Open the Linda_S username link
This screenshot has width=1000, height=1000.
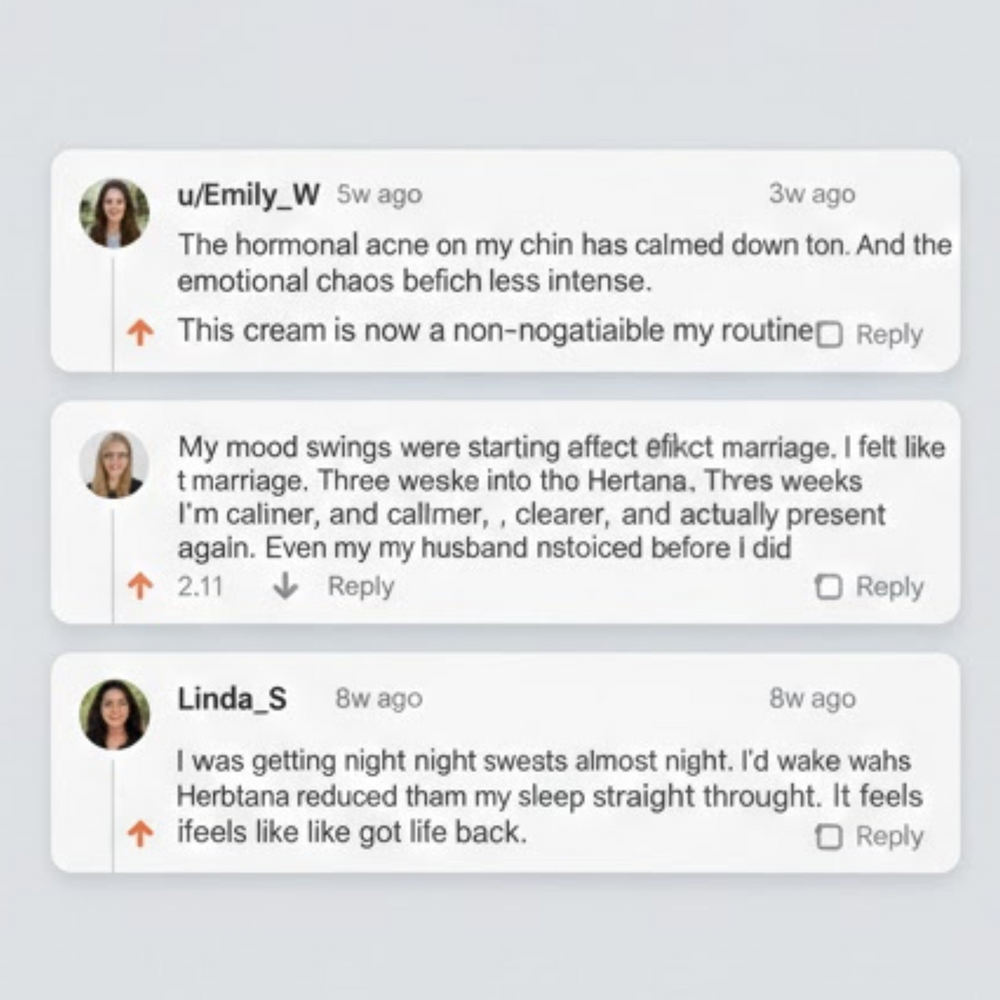coord(232,699)
